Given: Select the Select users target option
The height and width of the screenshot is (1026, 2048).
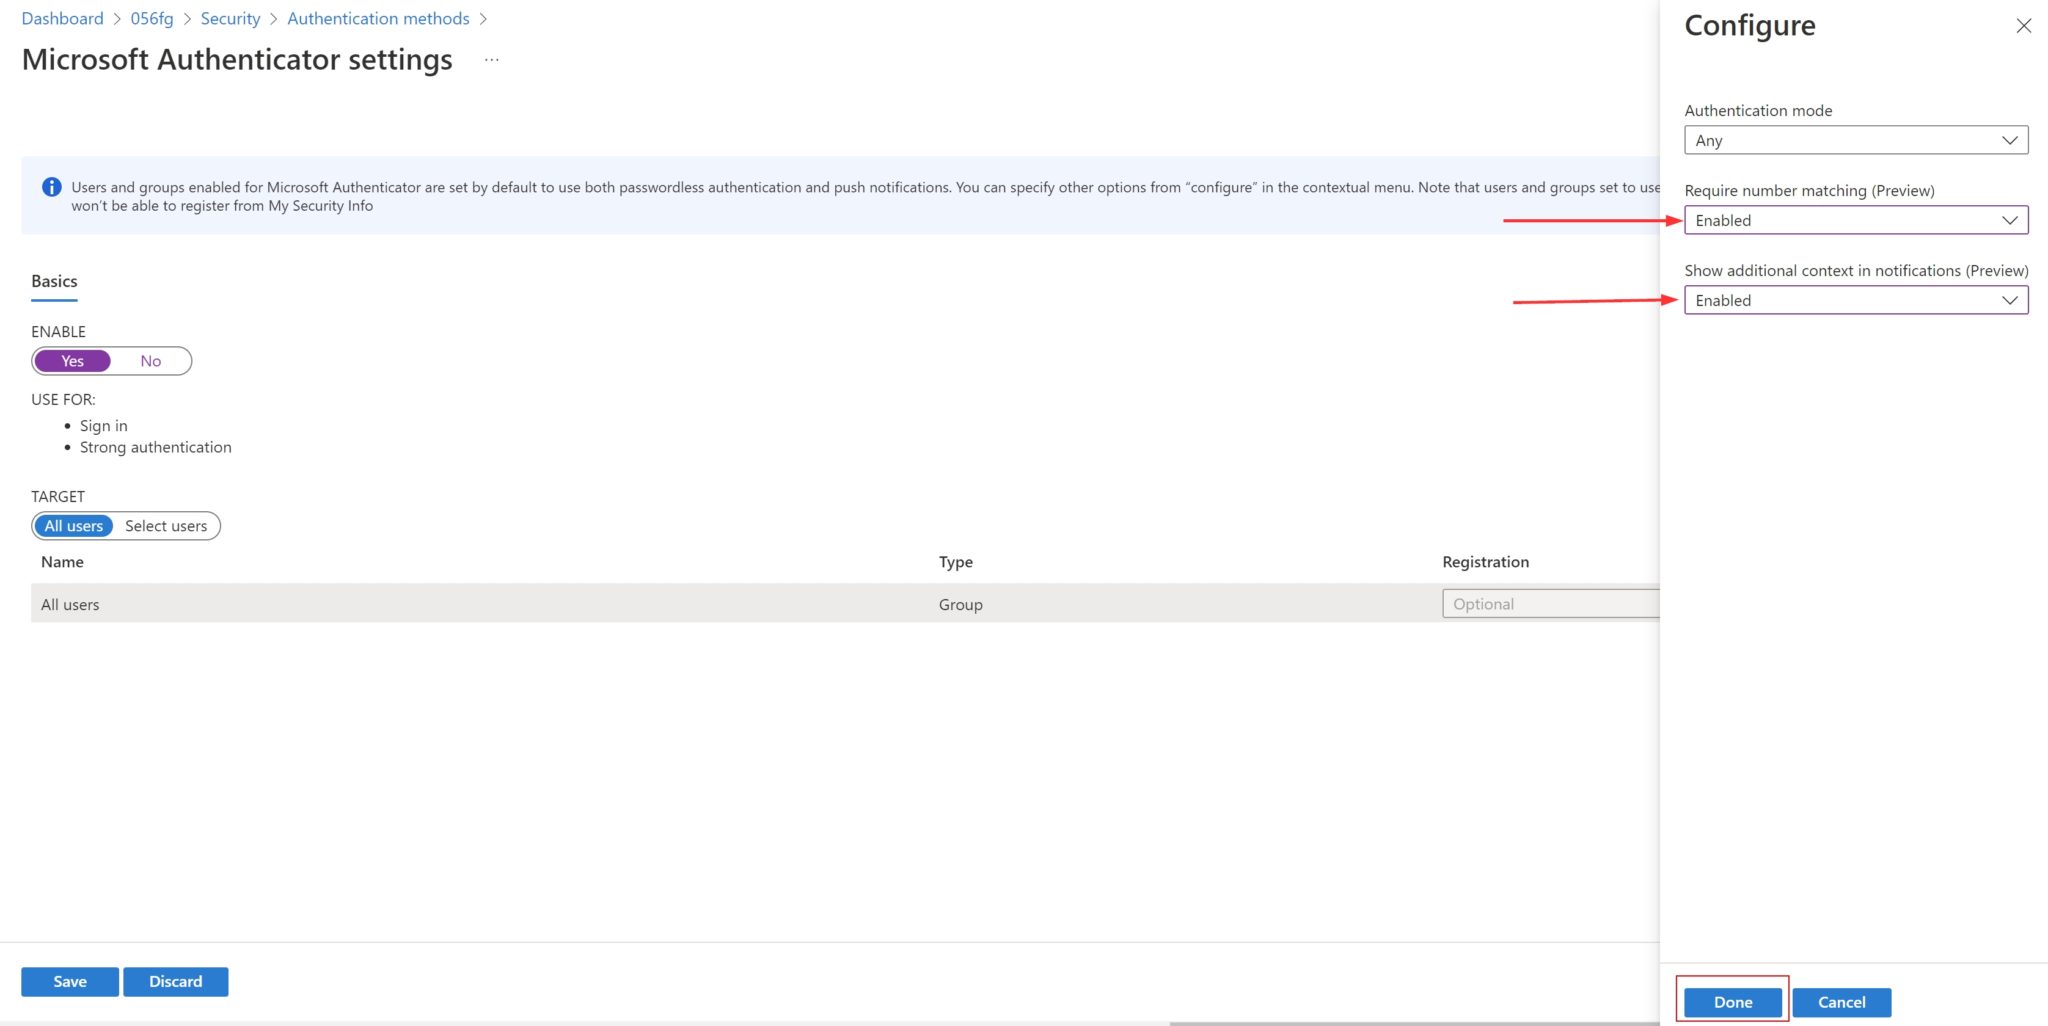Looking at the screenshot, I should 164,525.
